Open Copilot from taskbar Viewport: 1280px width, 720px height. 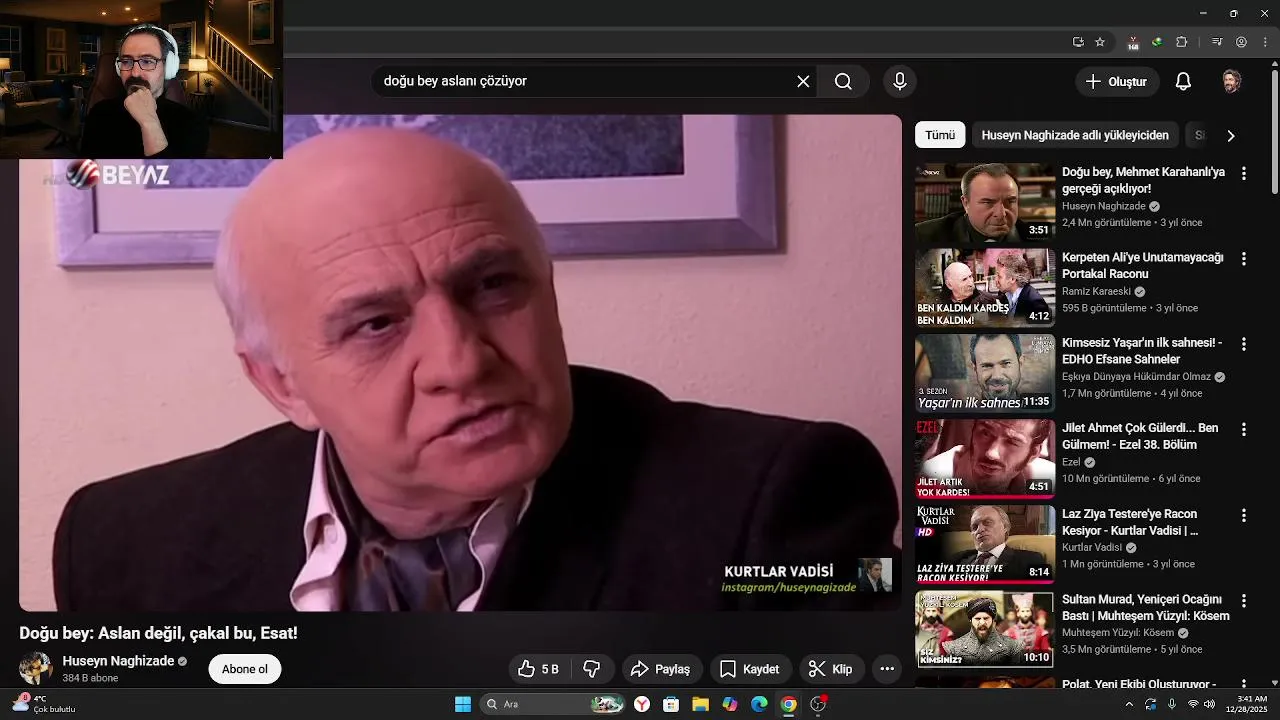coord(730,704)
